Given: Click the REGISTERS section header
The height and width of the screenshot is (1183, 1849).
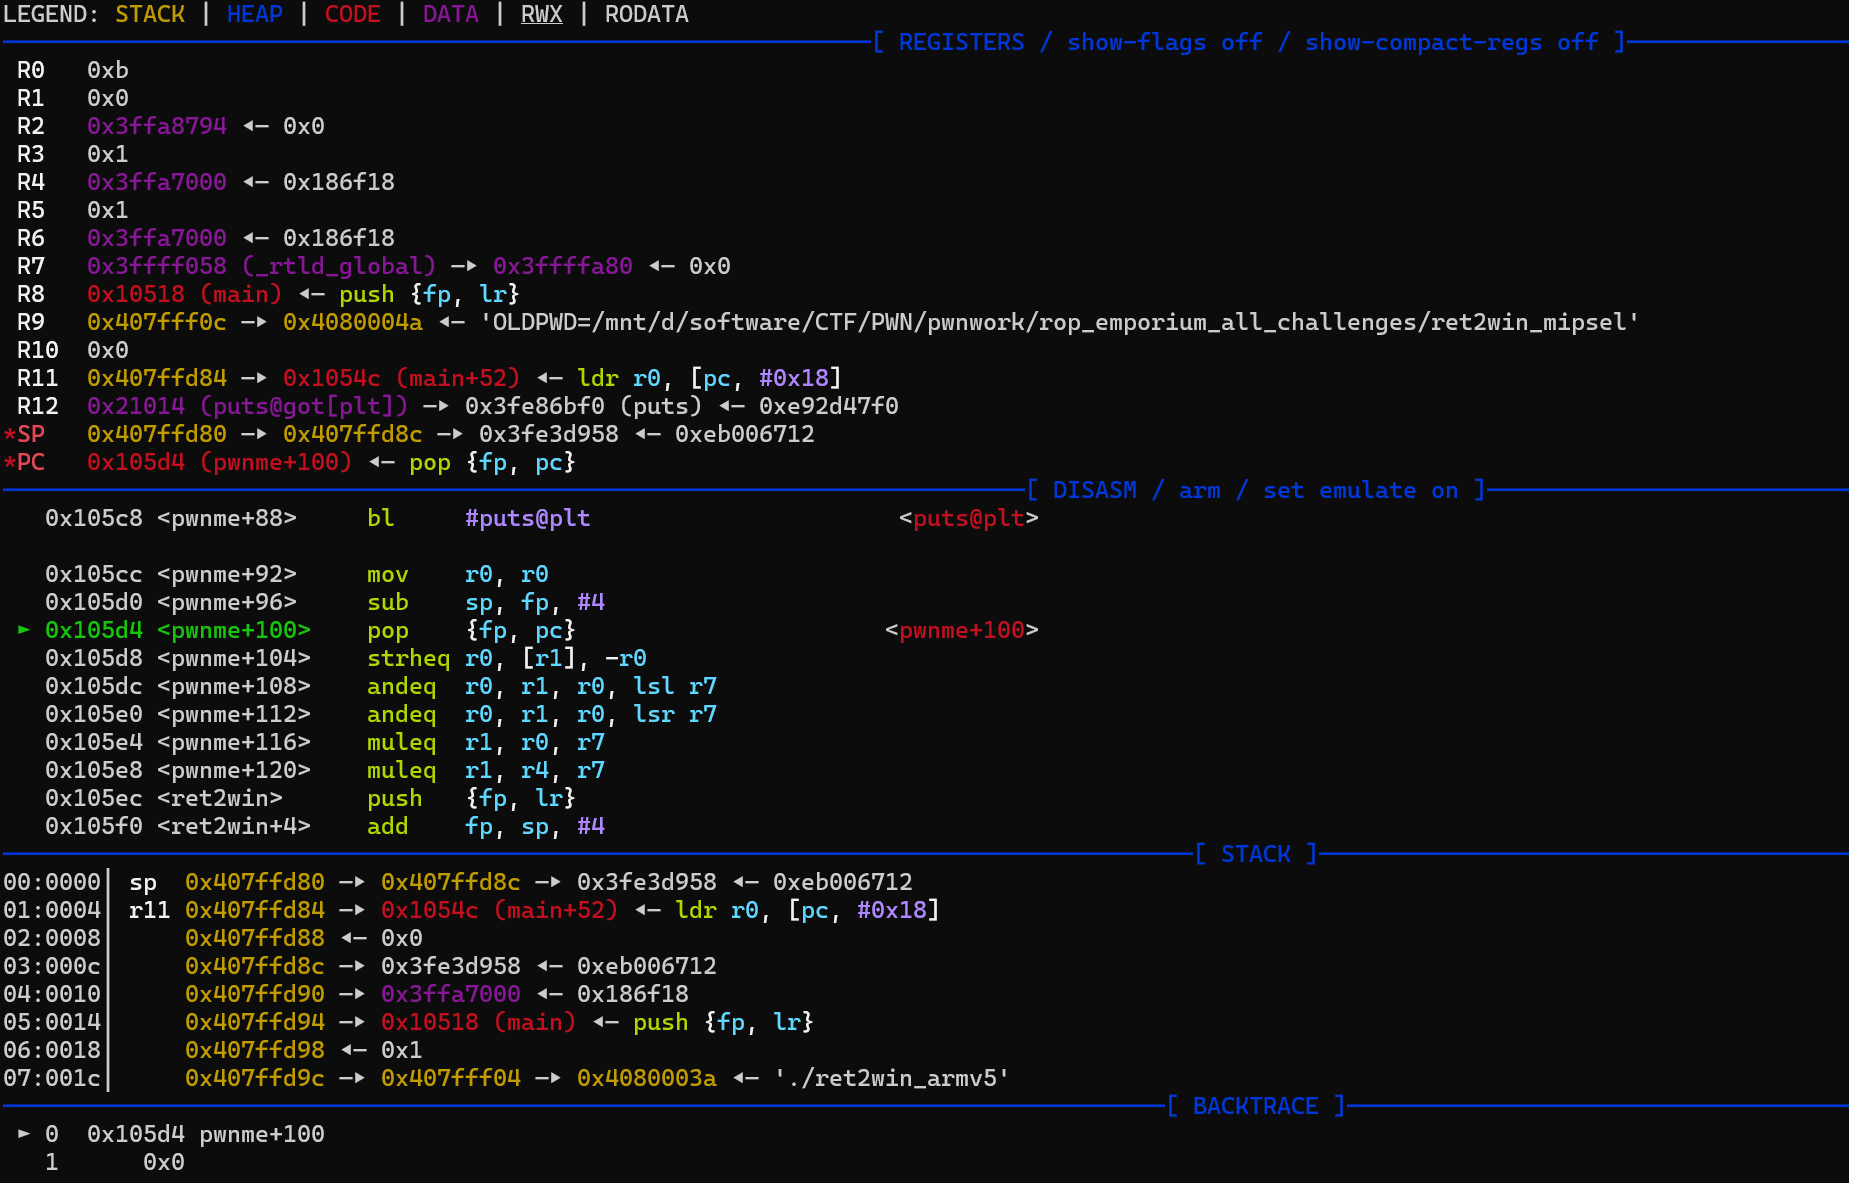Looking at the screenshot, I should point(1249,42).
